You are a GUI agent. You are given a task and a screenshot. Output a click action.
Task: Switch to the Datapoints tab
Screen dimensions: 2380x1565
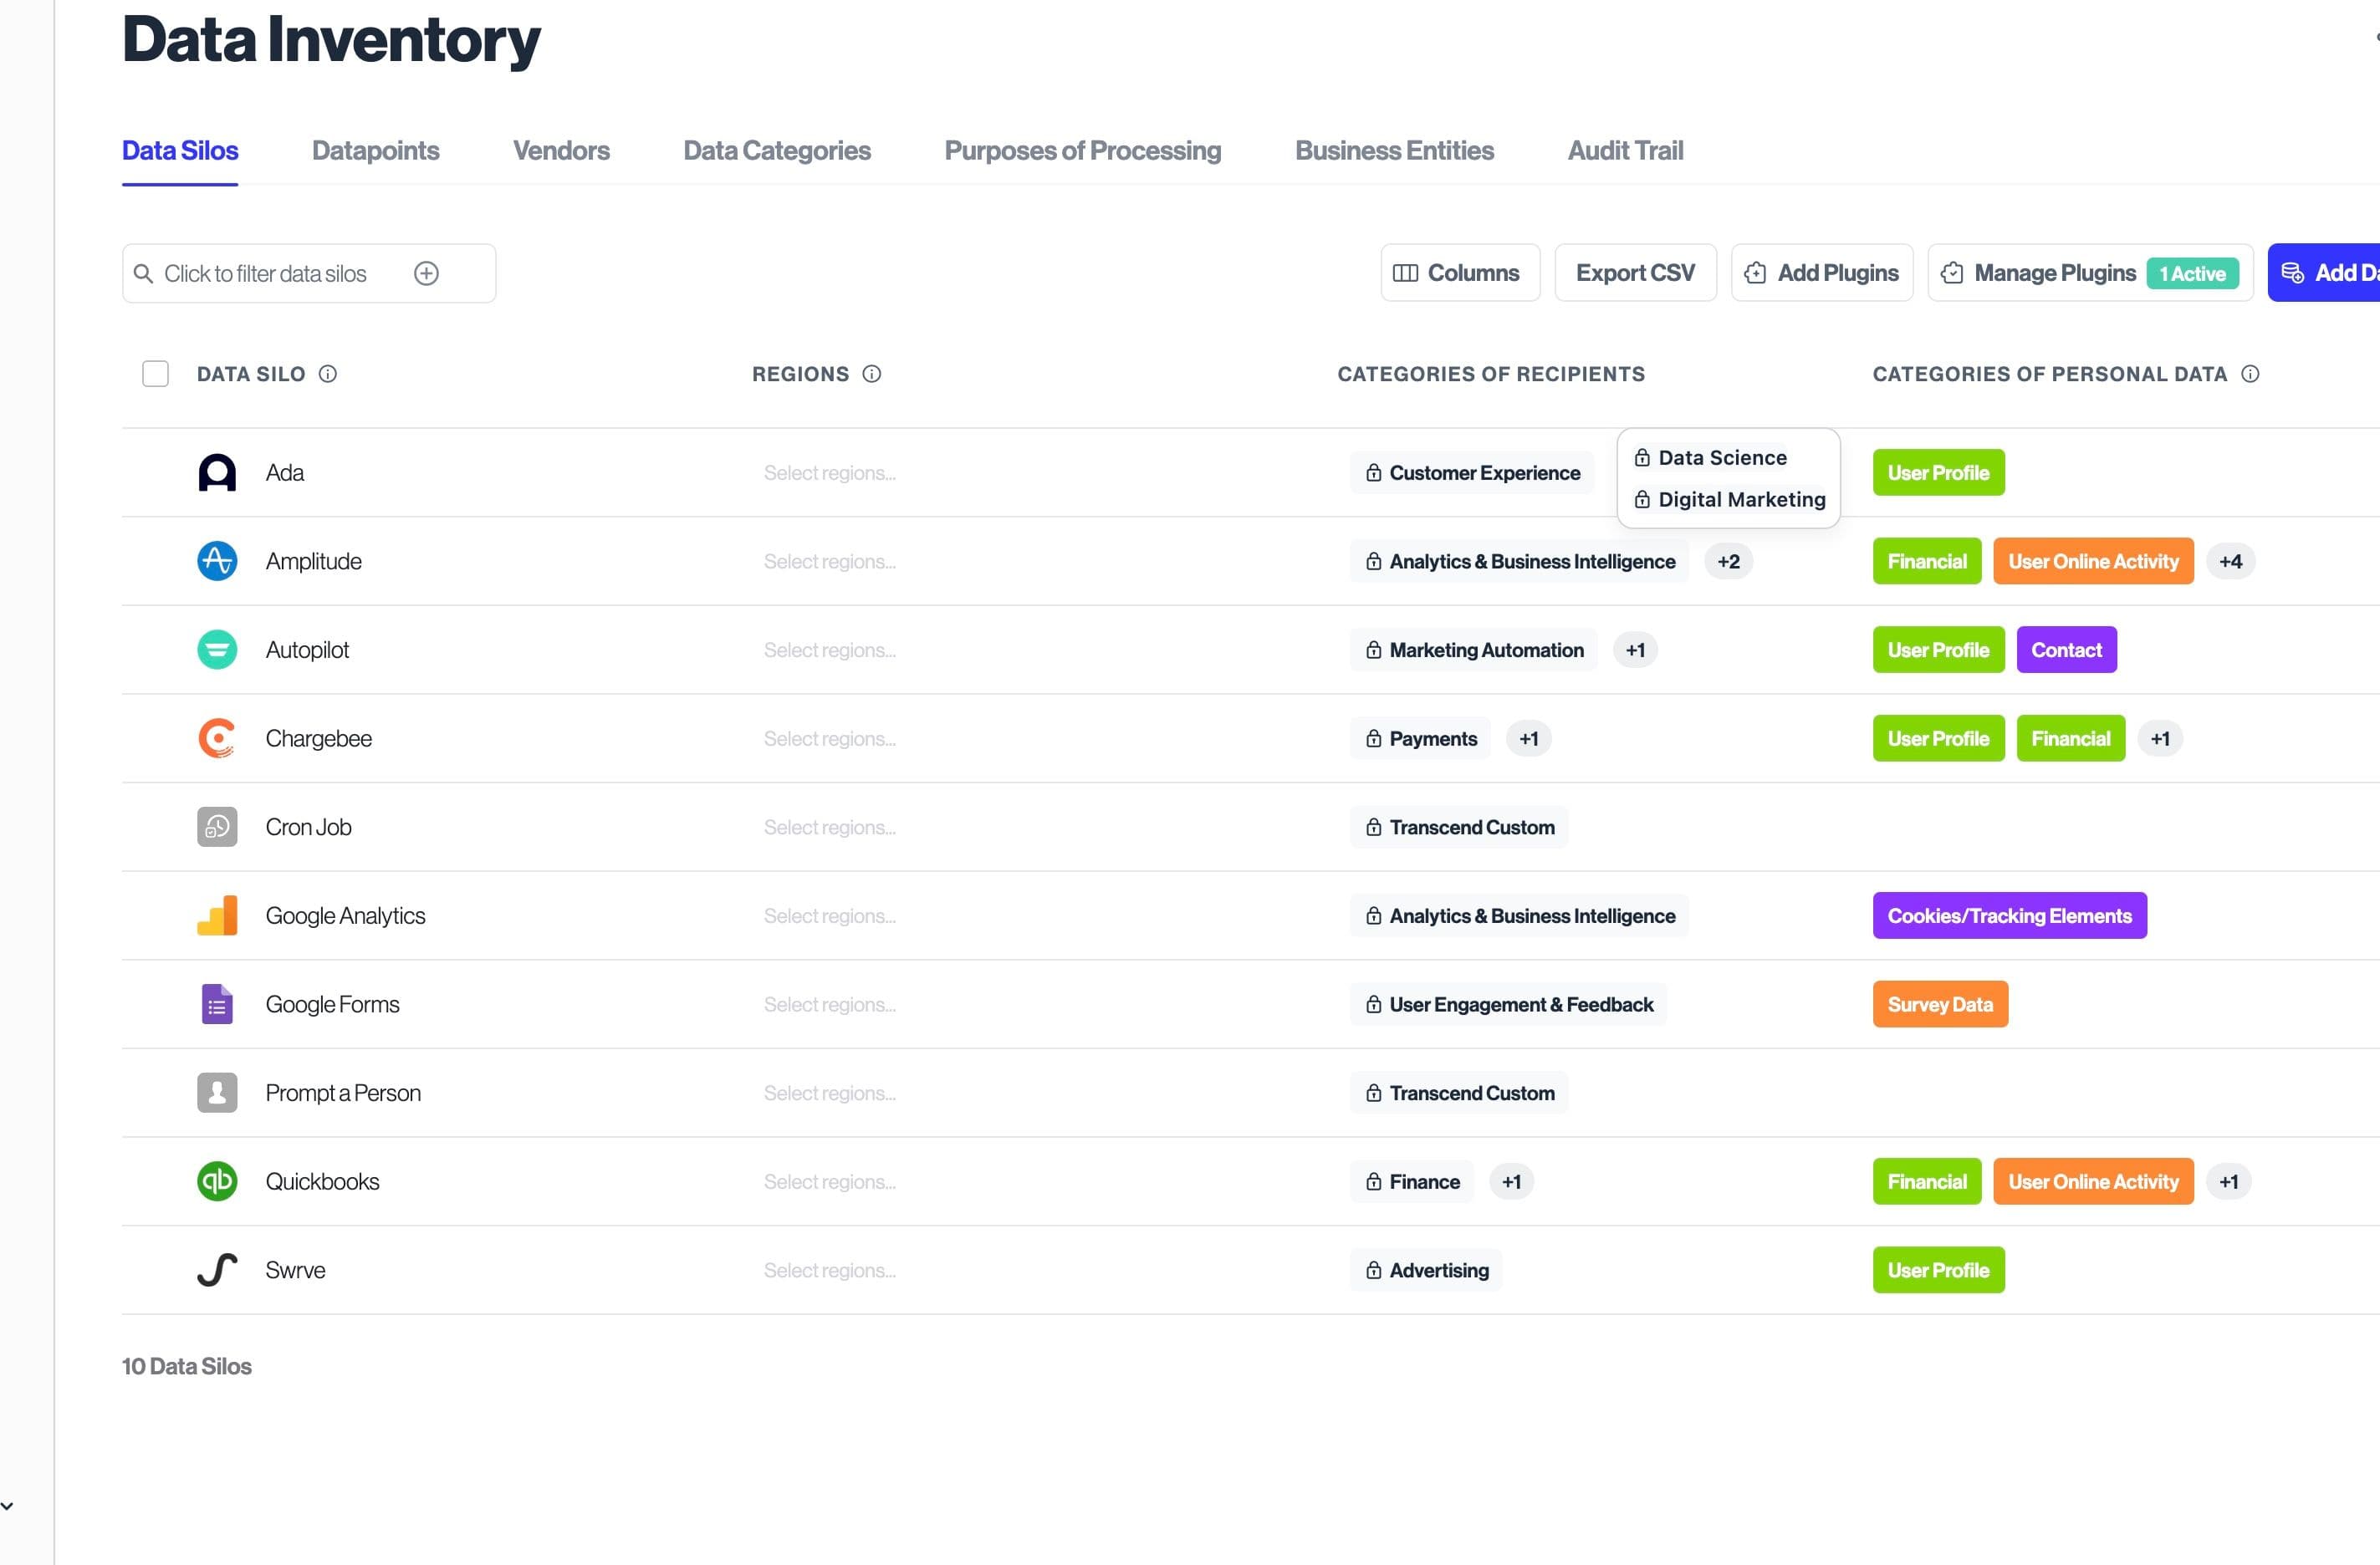(375, 151)
